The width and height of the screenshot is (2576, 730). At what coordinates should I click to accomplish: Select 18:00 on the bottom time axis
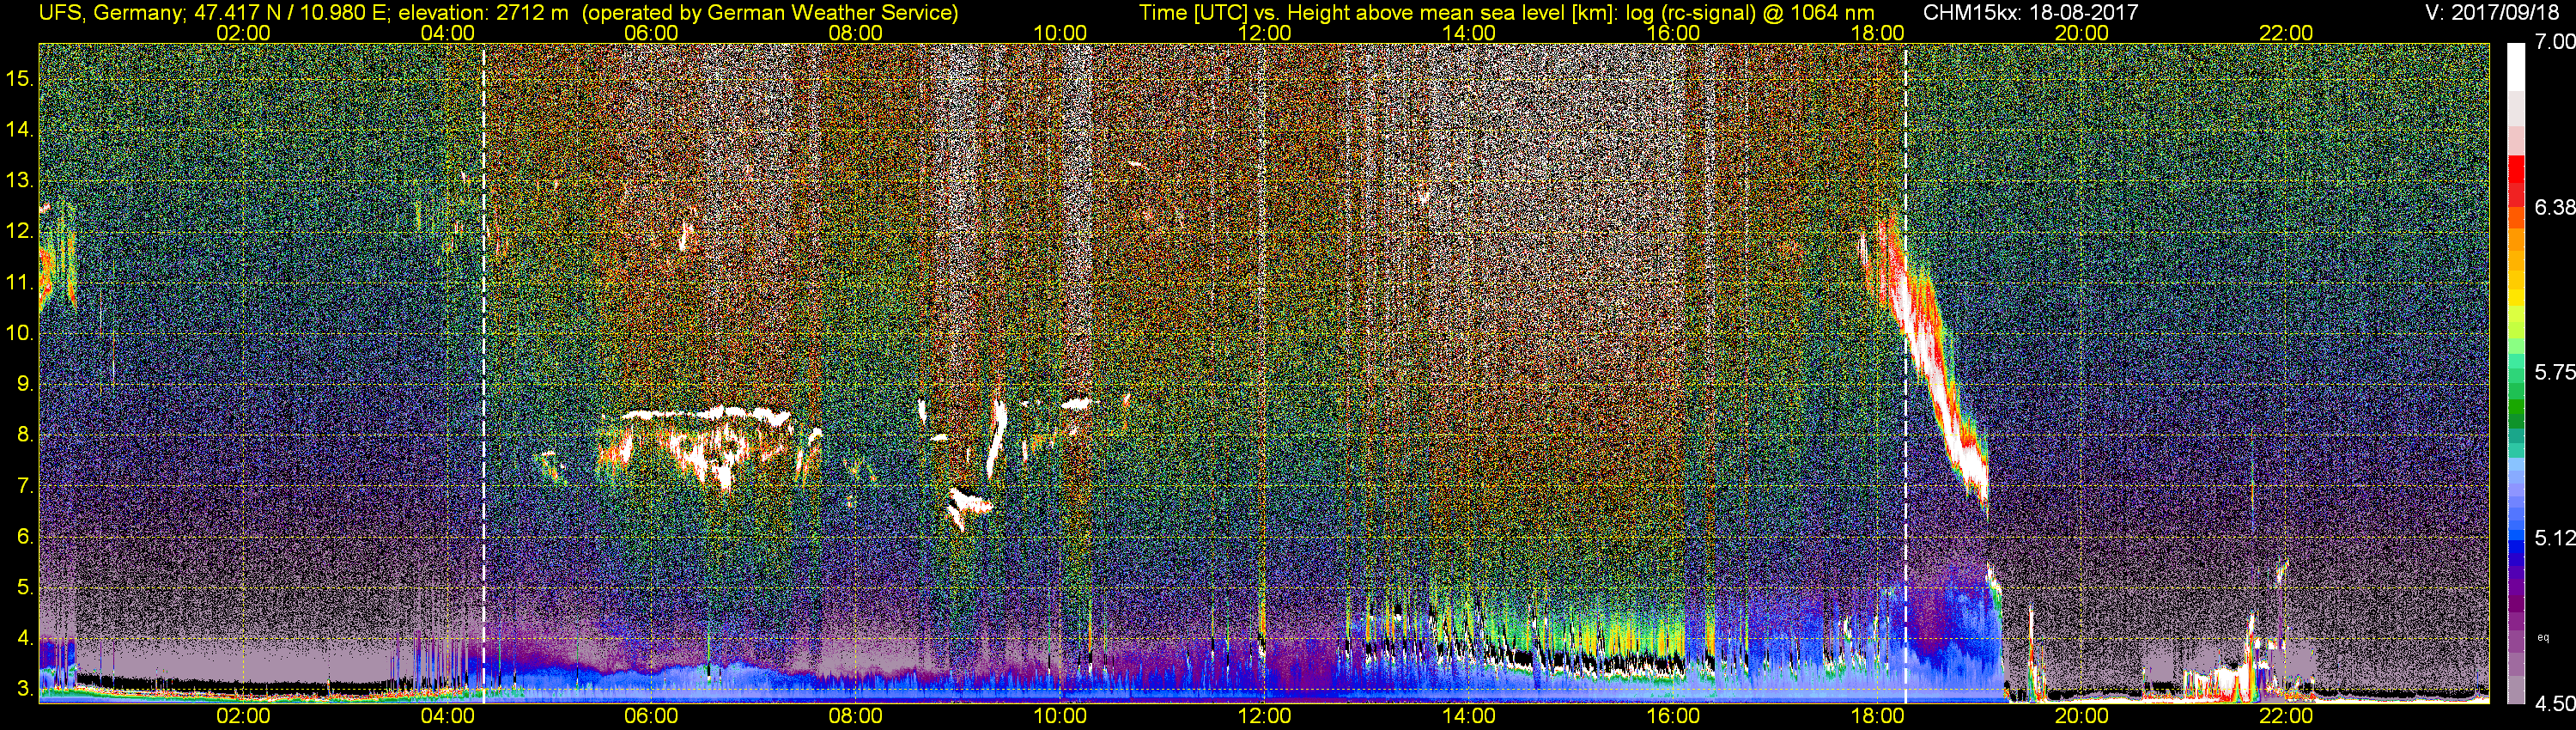tap(1878, 716)
